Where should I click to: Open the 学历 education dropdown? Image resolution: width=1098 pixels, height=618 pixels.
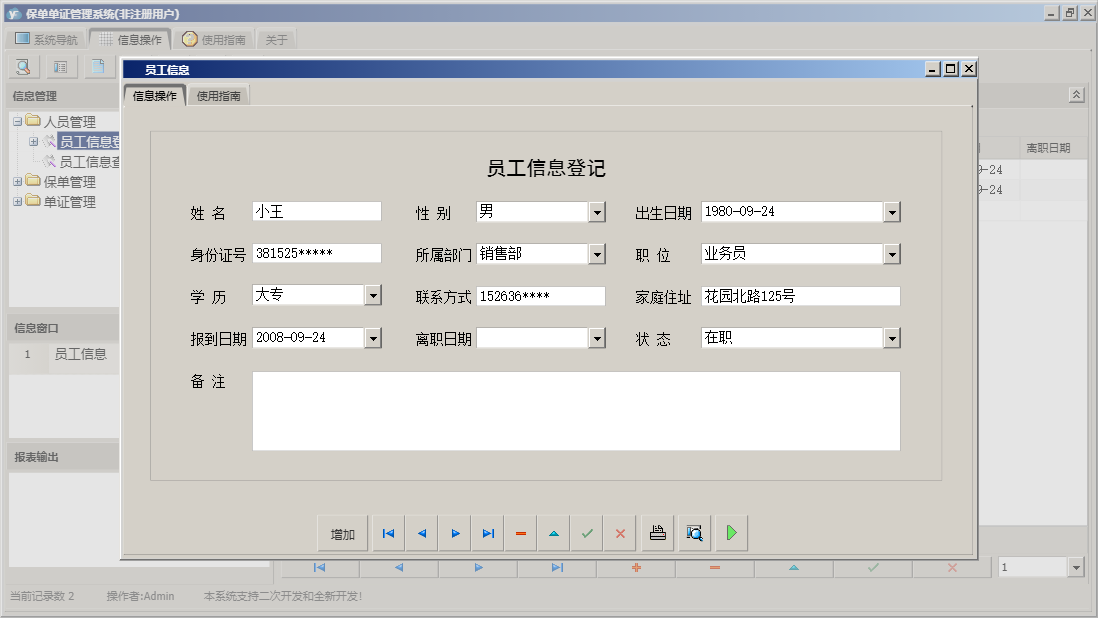click(374, 295)
